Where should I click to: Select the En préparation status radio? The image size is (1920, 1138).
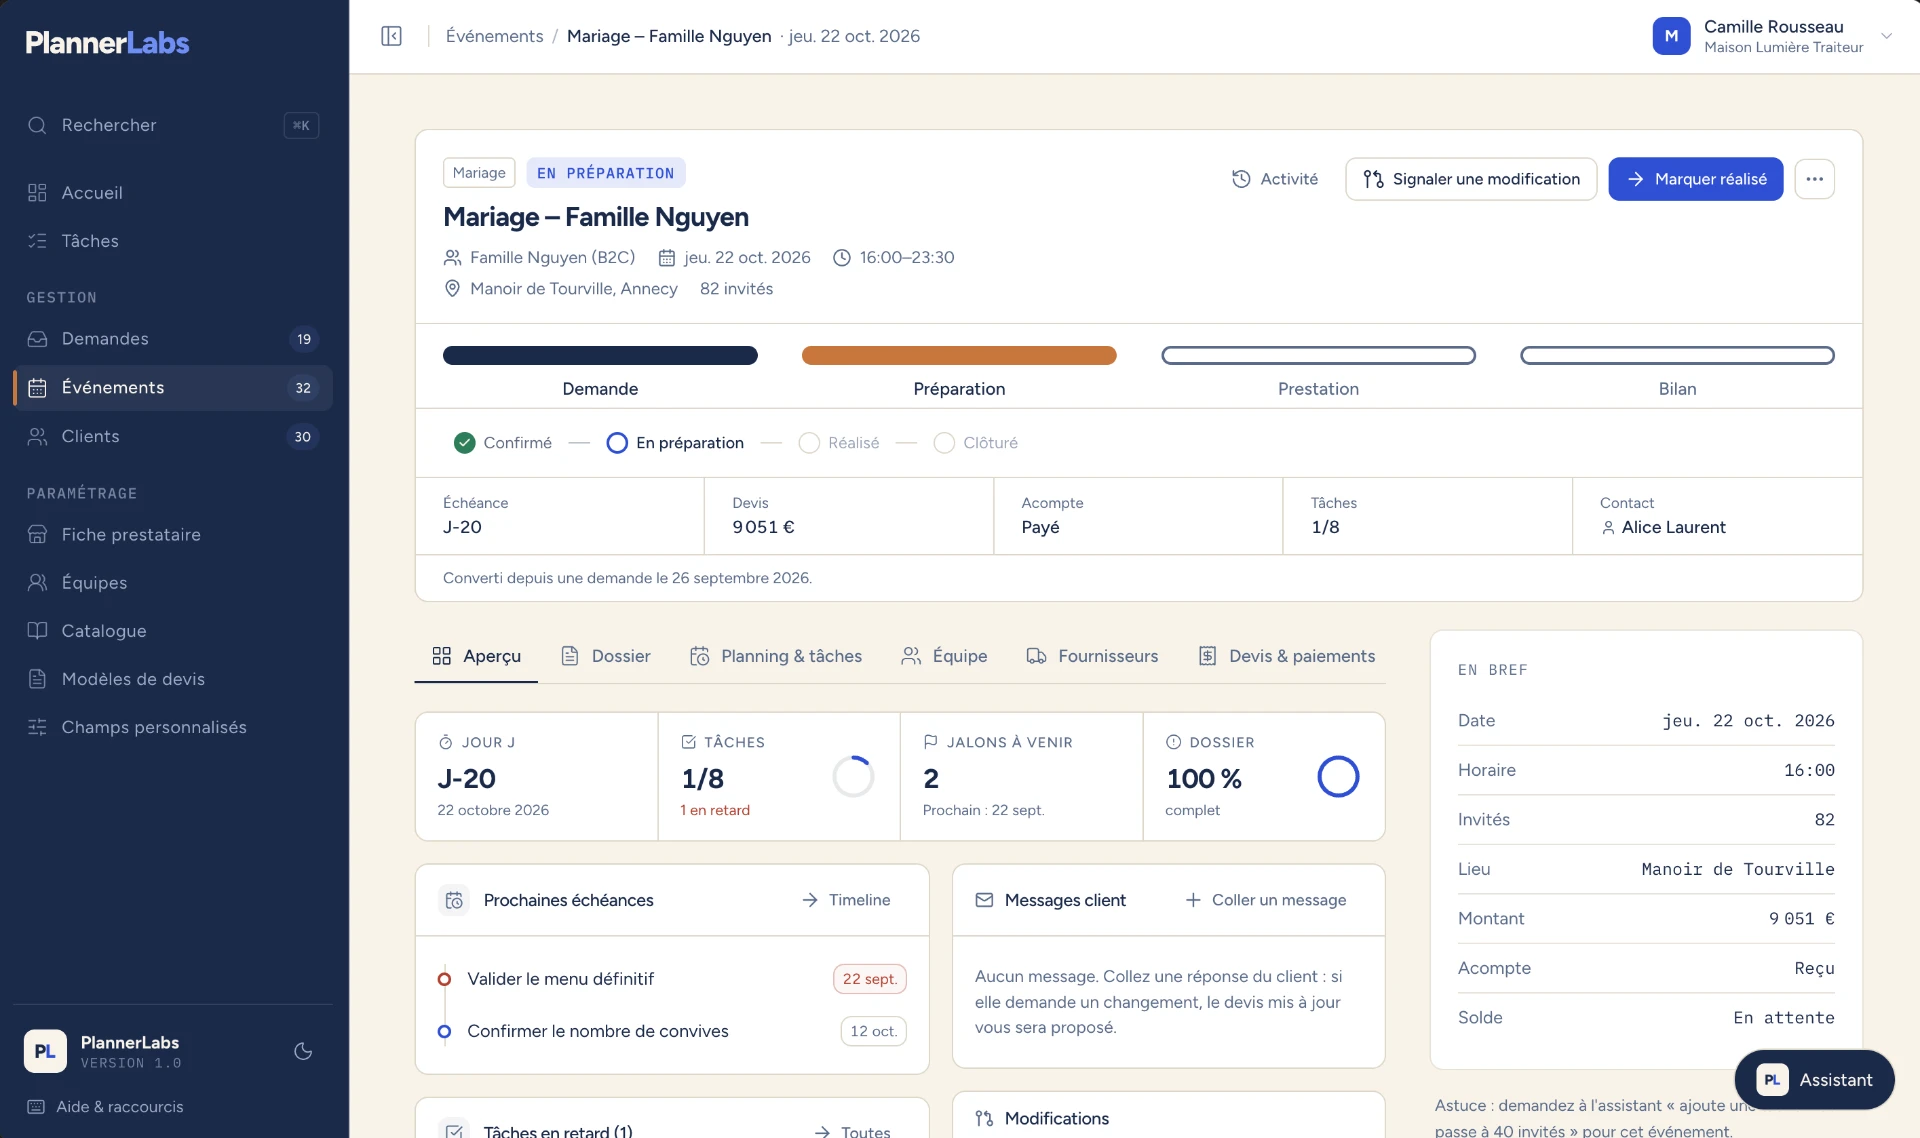click(617, 443)
